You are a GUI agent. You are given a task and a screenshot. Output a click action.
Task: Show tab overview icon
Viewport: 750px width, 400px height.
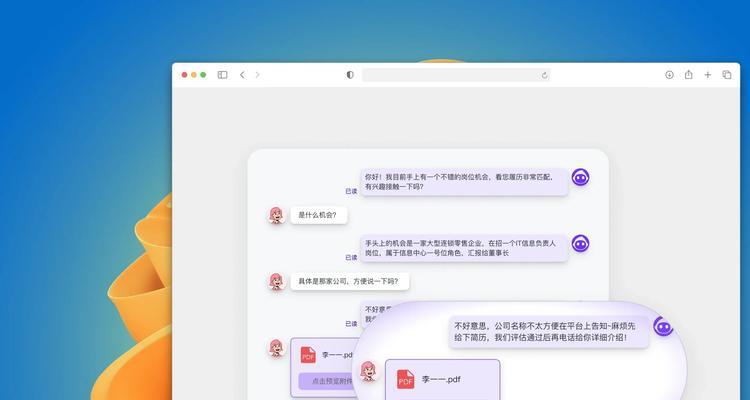[727, 75]
